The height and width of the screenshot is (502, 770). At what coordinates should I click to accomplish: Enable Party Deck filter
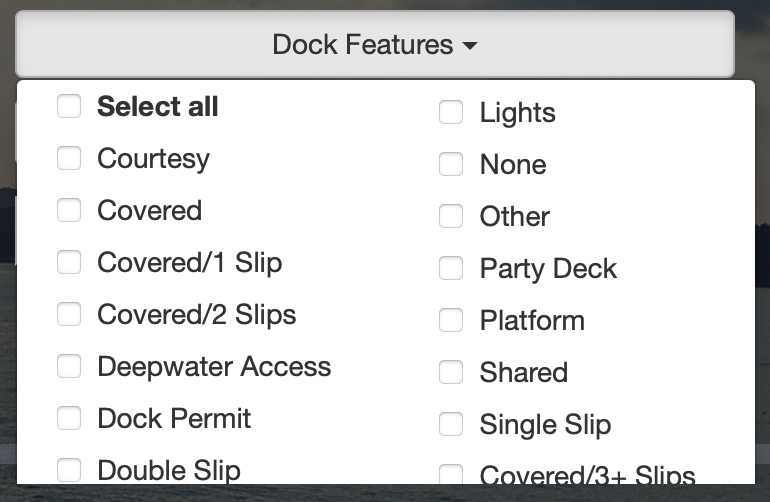click(x=451, y=269)
